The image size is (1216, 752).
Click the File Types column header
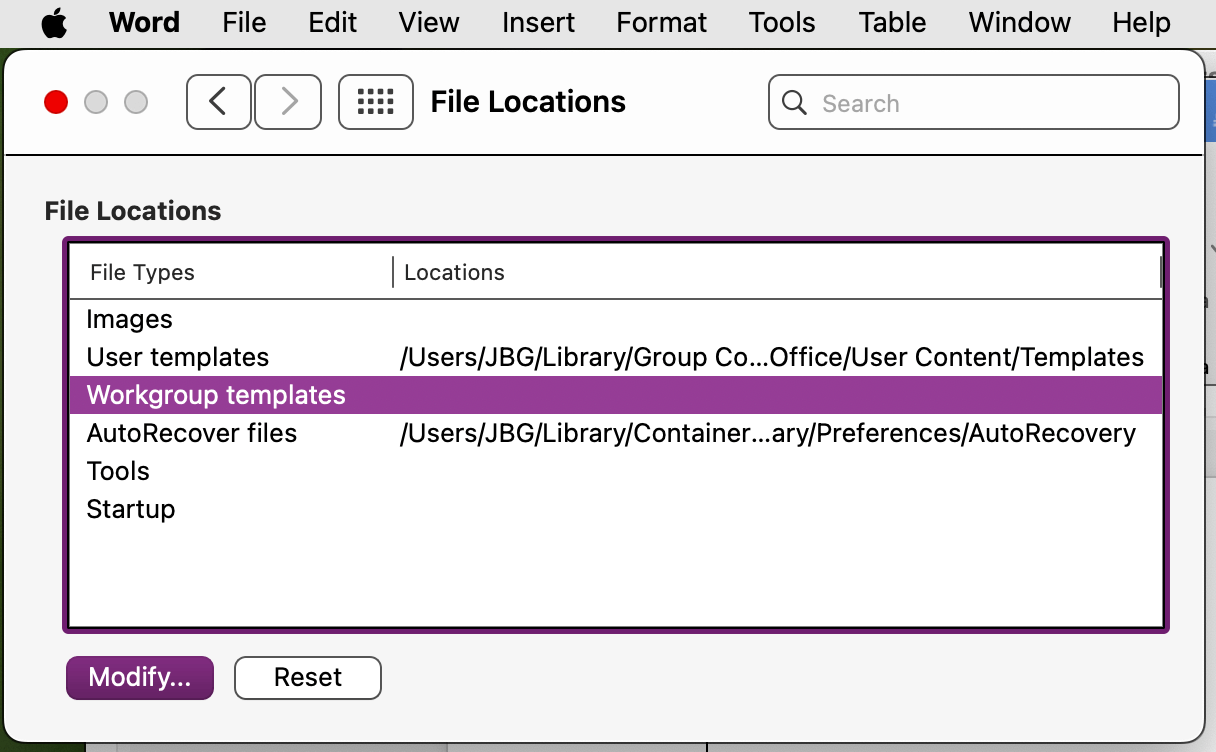point(231,273)
